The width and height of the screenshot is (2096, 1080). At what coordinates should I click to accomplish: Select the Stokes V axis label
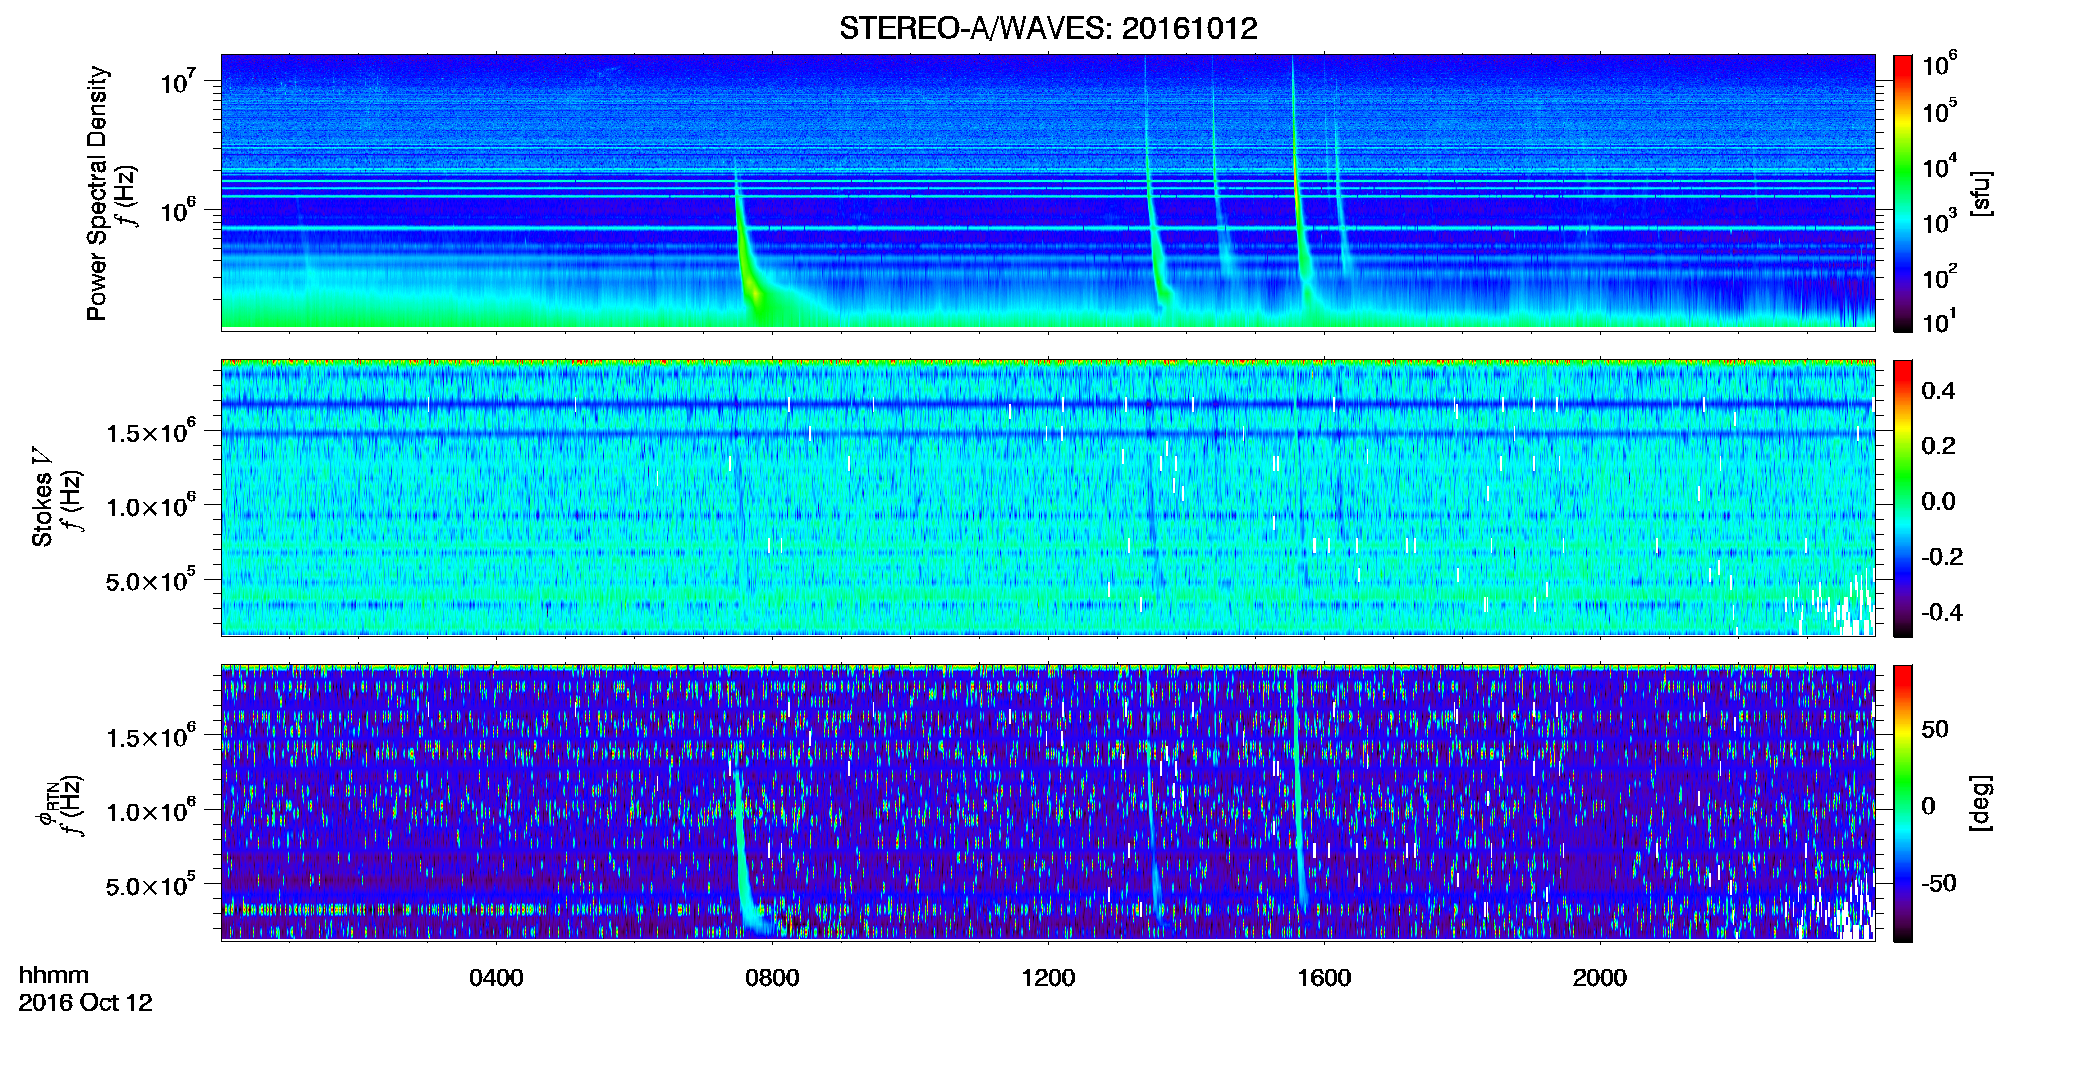[43, 497]
